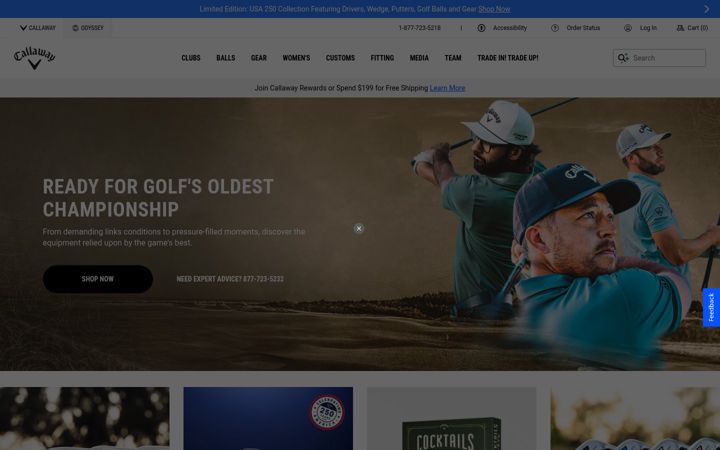Open the Balls menu
Viewport: 720px width, 450px height.
click(x=225, y=58)
